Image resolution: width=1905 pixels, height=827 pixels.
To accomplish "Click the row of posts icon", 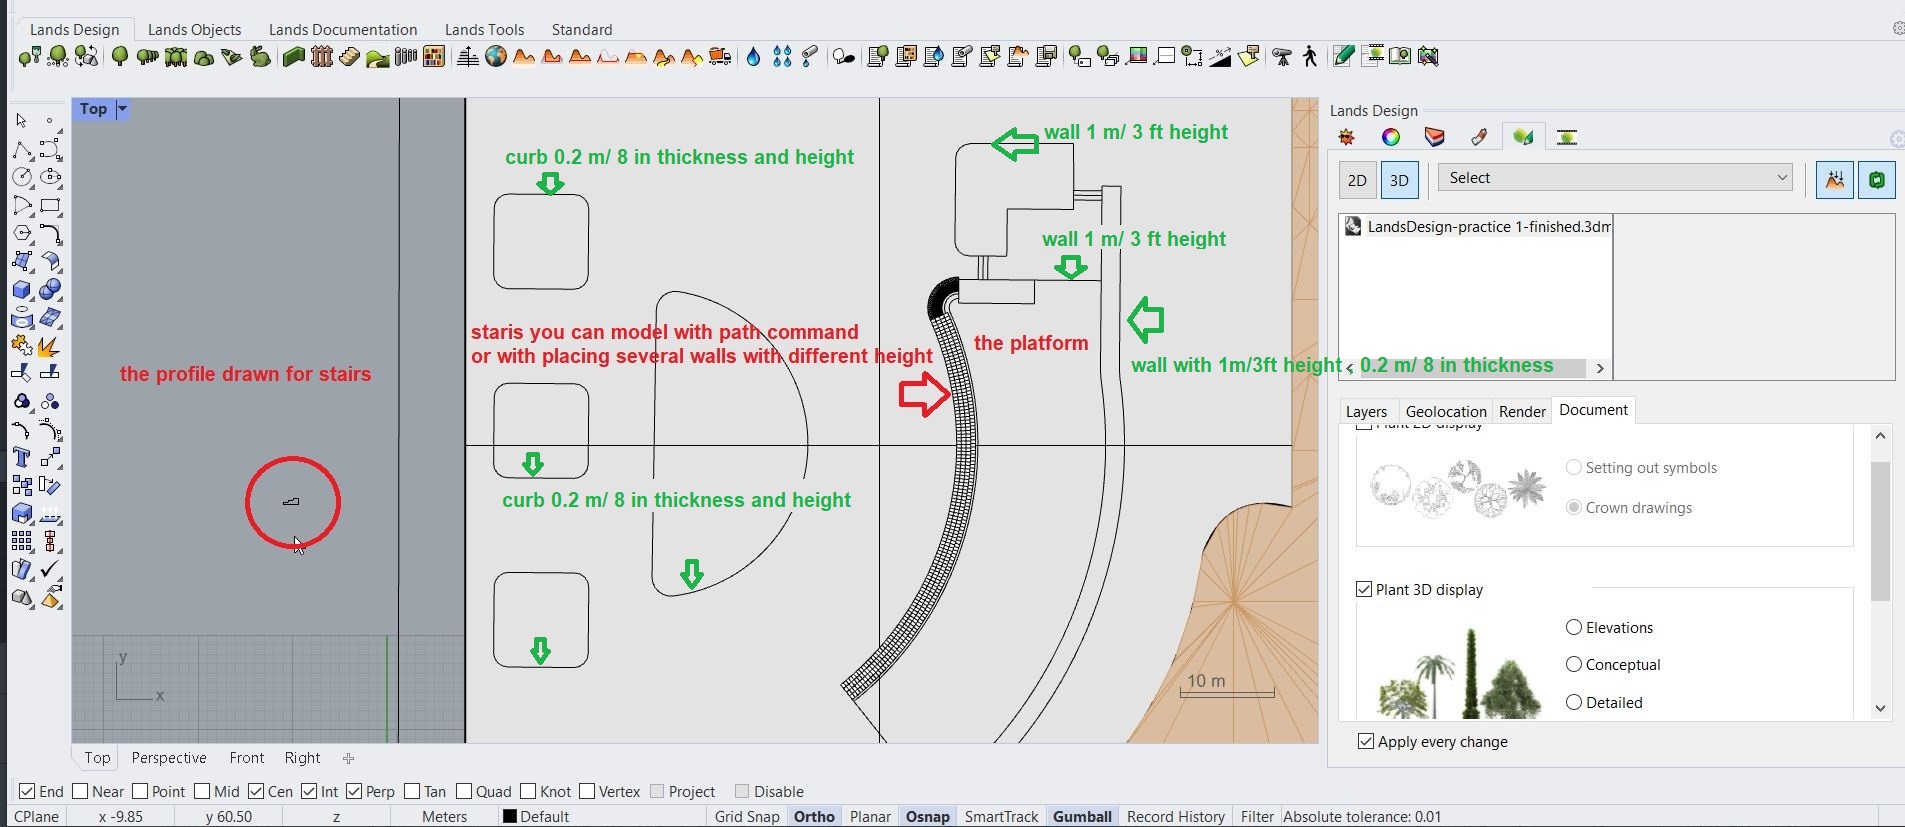I will coord(405,56).
